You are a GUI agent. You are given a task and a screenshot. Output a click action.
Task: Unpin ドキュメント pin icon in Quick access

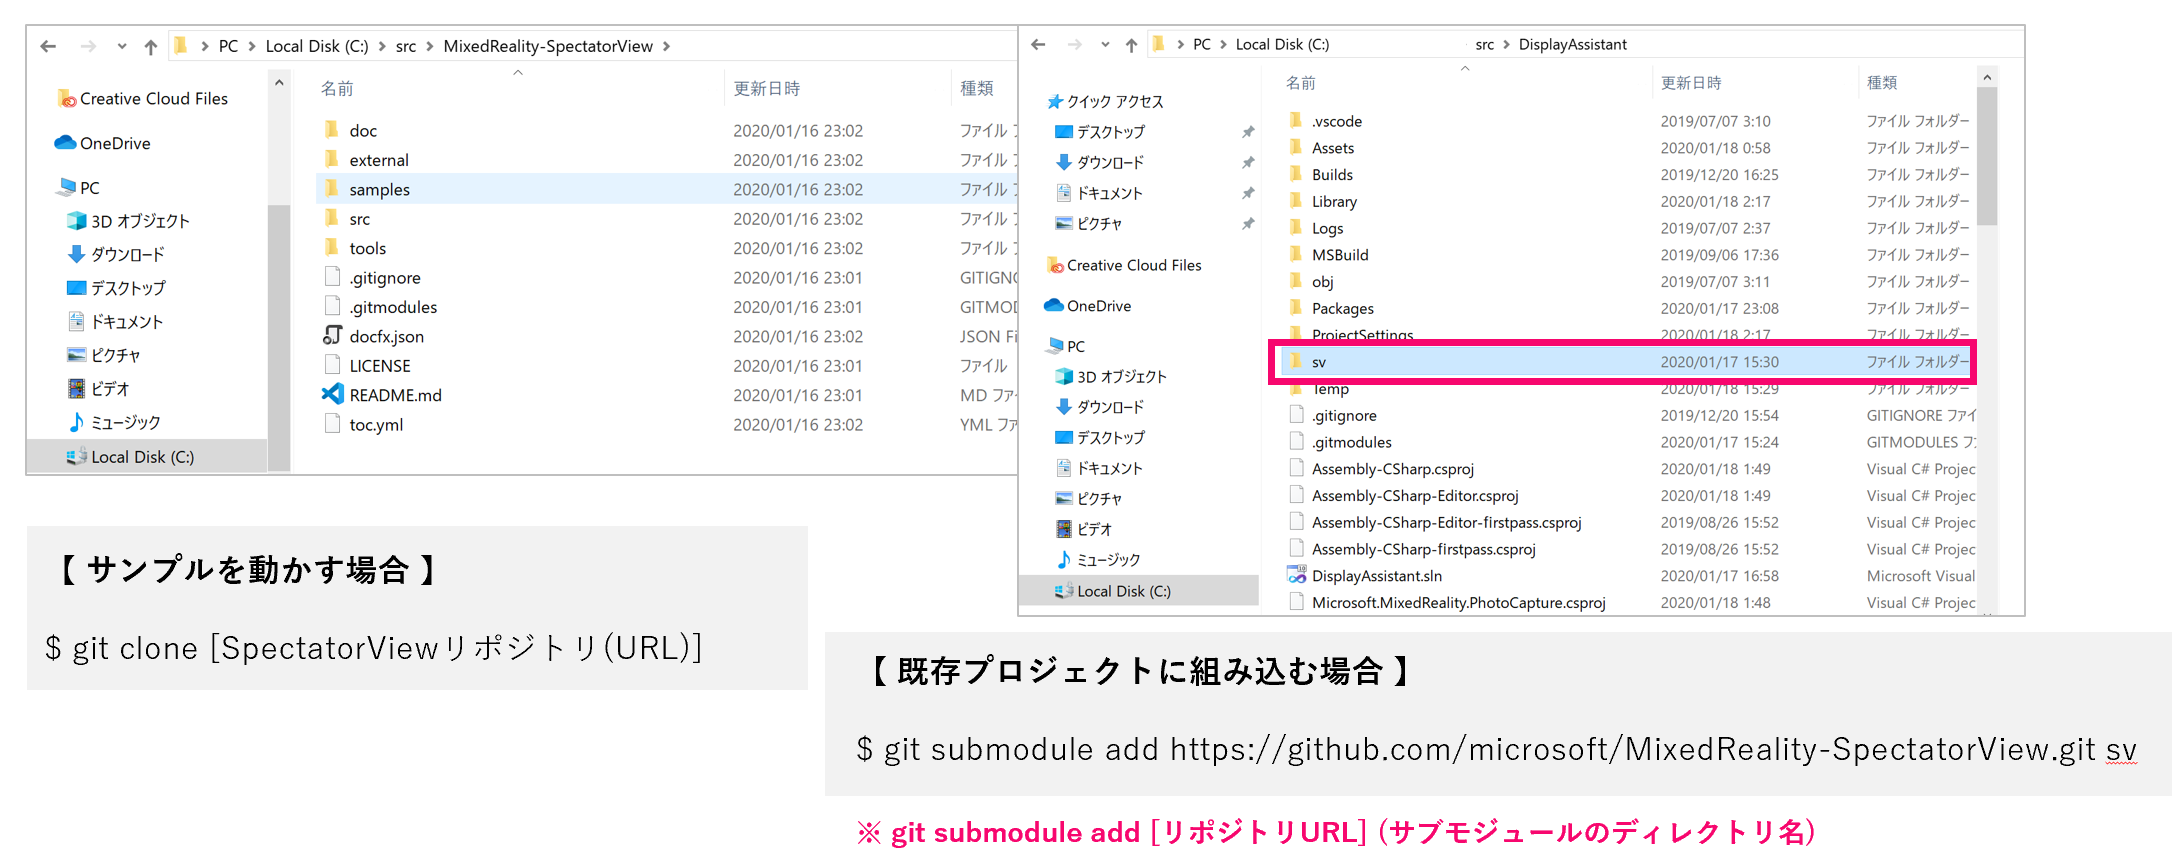[1248, 193]
